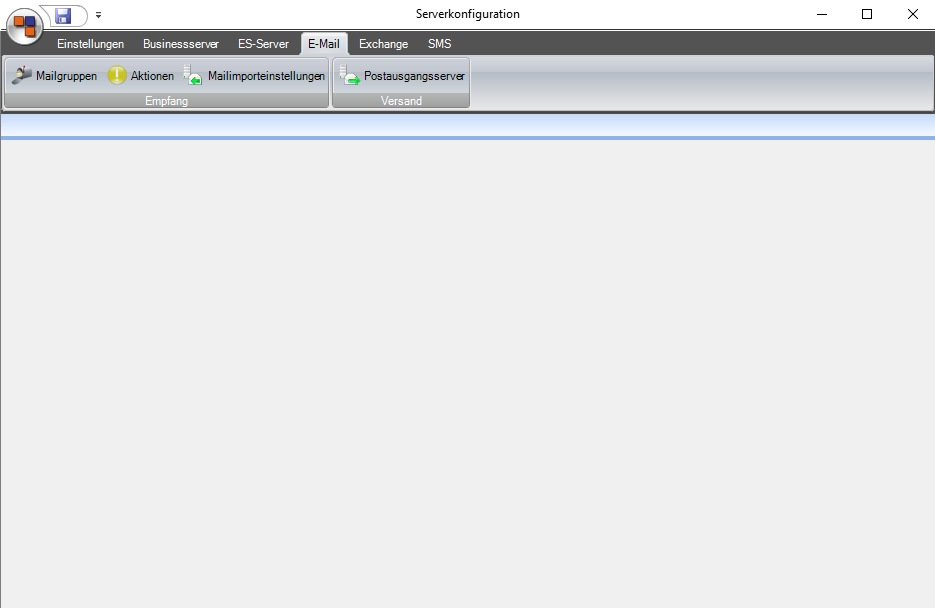Click the save floppy disk icon

click(x=63, y=15)
